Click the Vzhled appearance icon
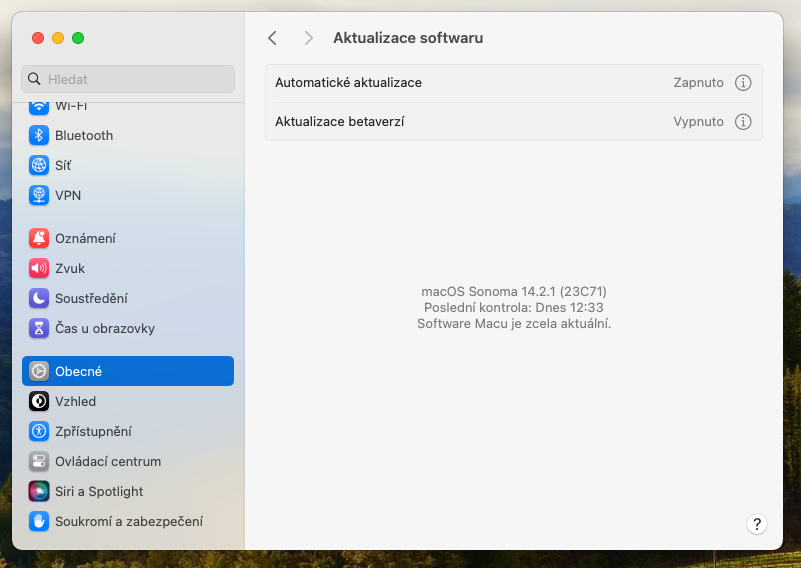 pos(39,401)
